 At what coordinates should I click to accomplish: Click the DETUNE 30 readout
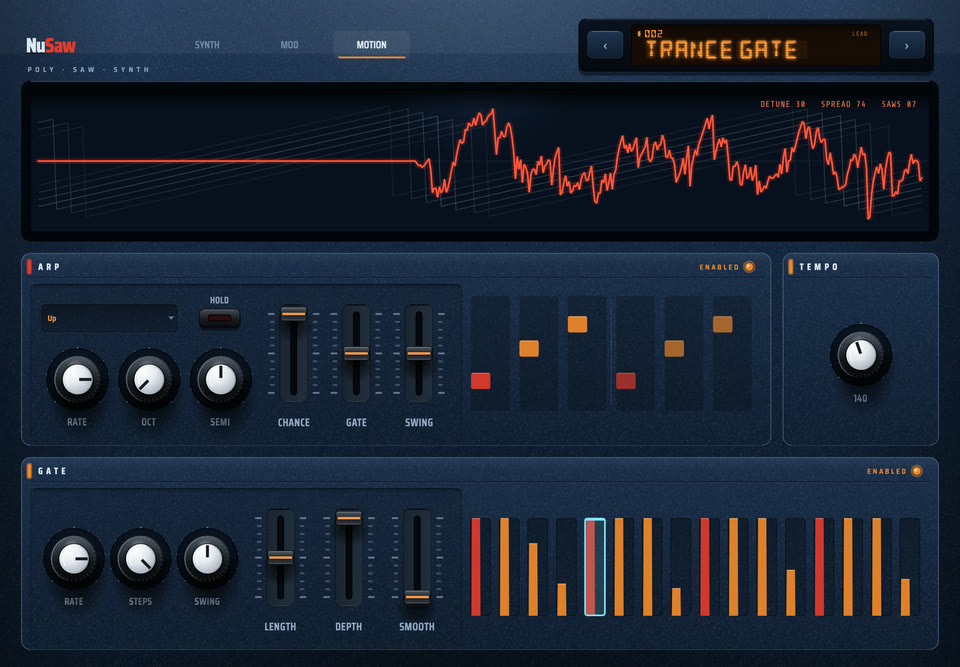(x=782, y=104)
